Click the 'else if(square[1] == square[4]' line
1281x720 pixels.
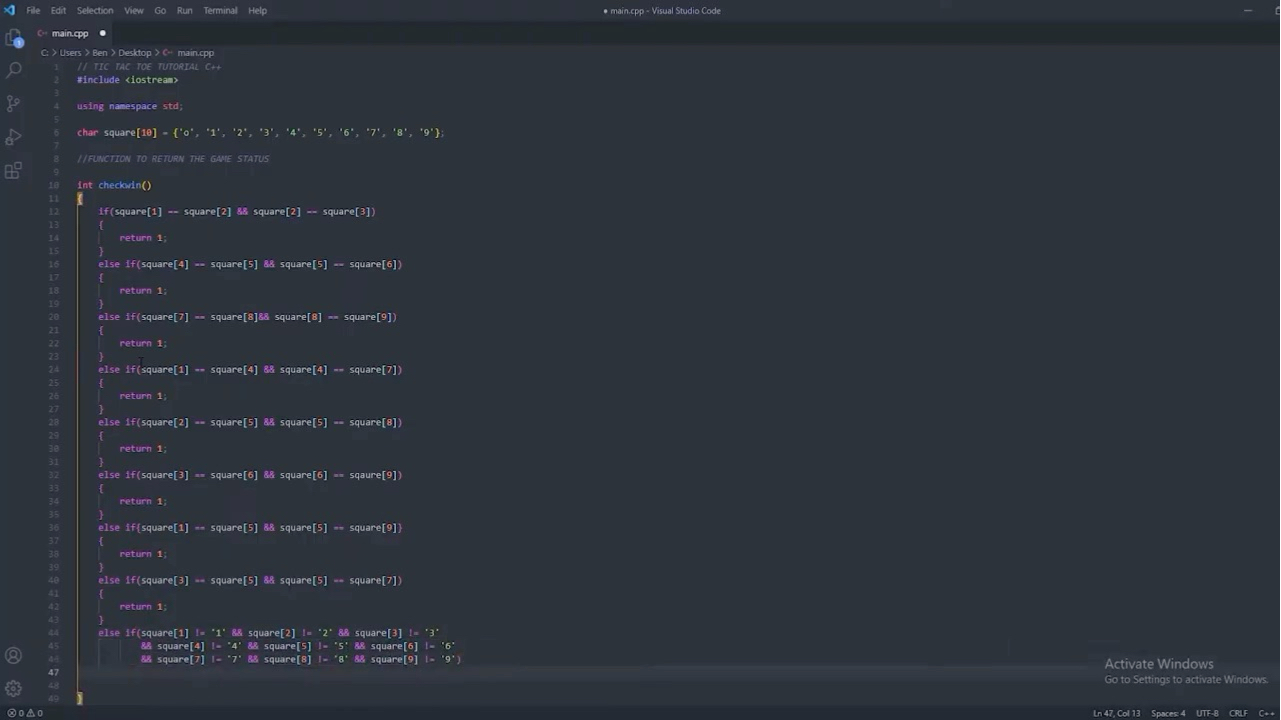click(250, 369)
